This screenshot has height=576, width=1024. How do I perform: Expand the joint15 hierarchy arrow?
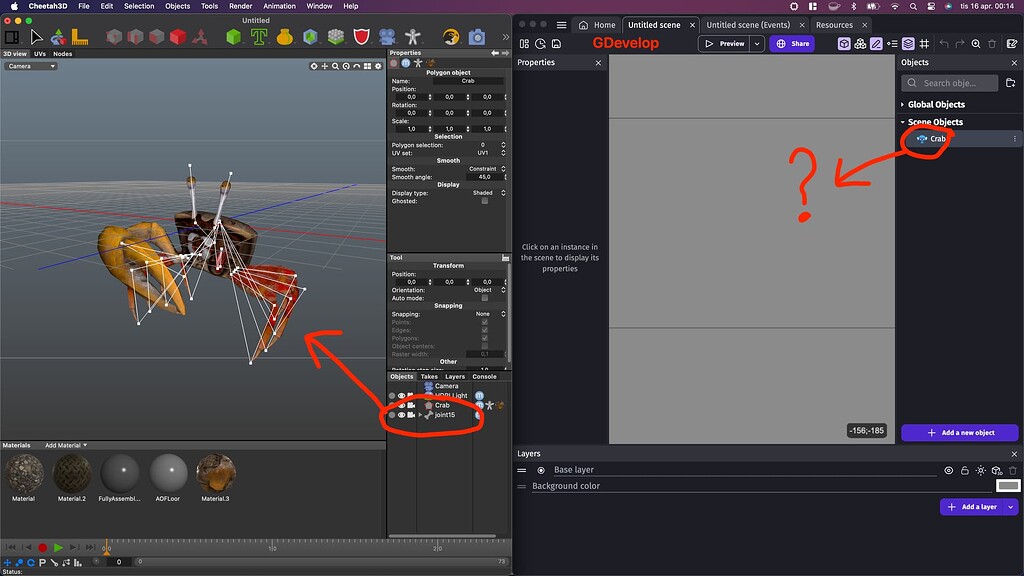(x=420, y=414)
